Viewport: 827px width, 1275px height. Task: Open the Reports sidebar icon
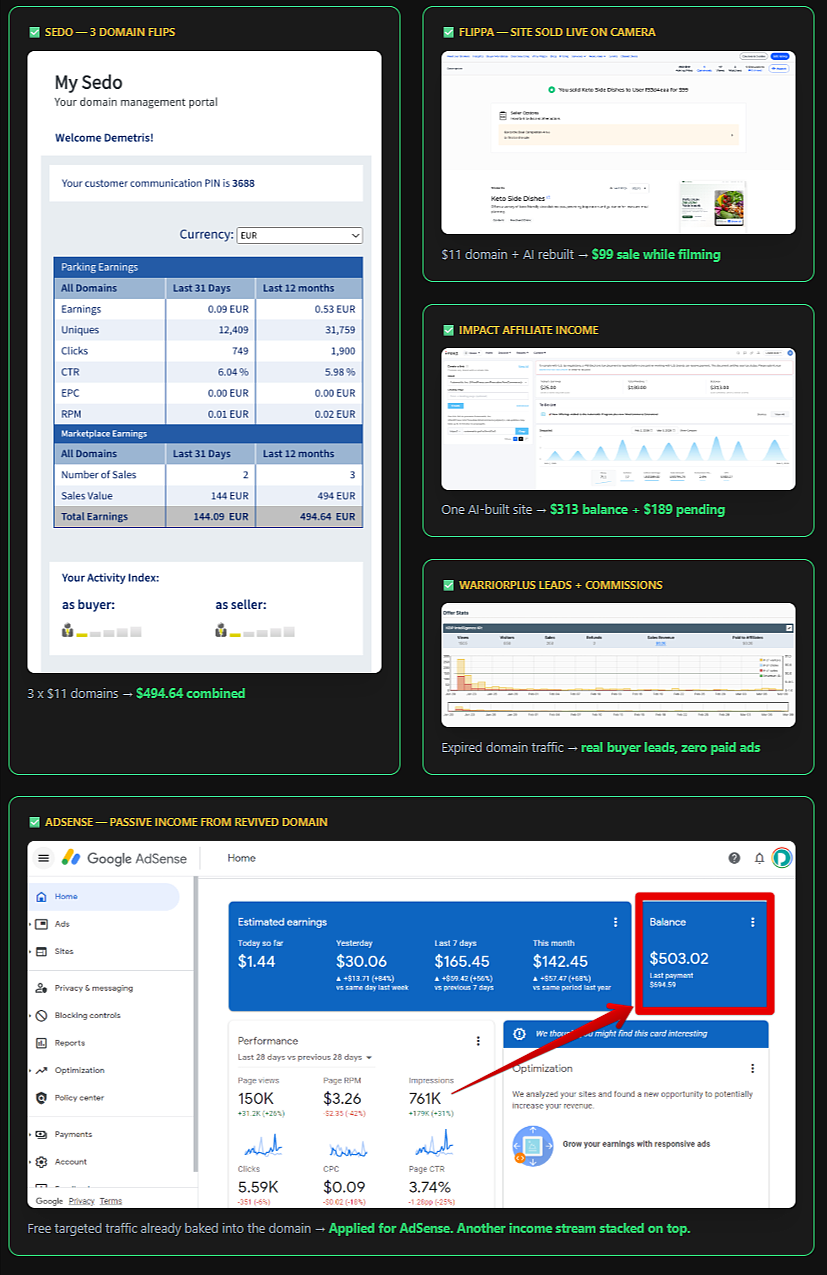[41, 1043]
